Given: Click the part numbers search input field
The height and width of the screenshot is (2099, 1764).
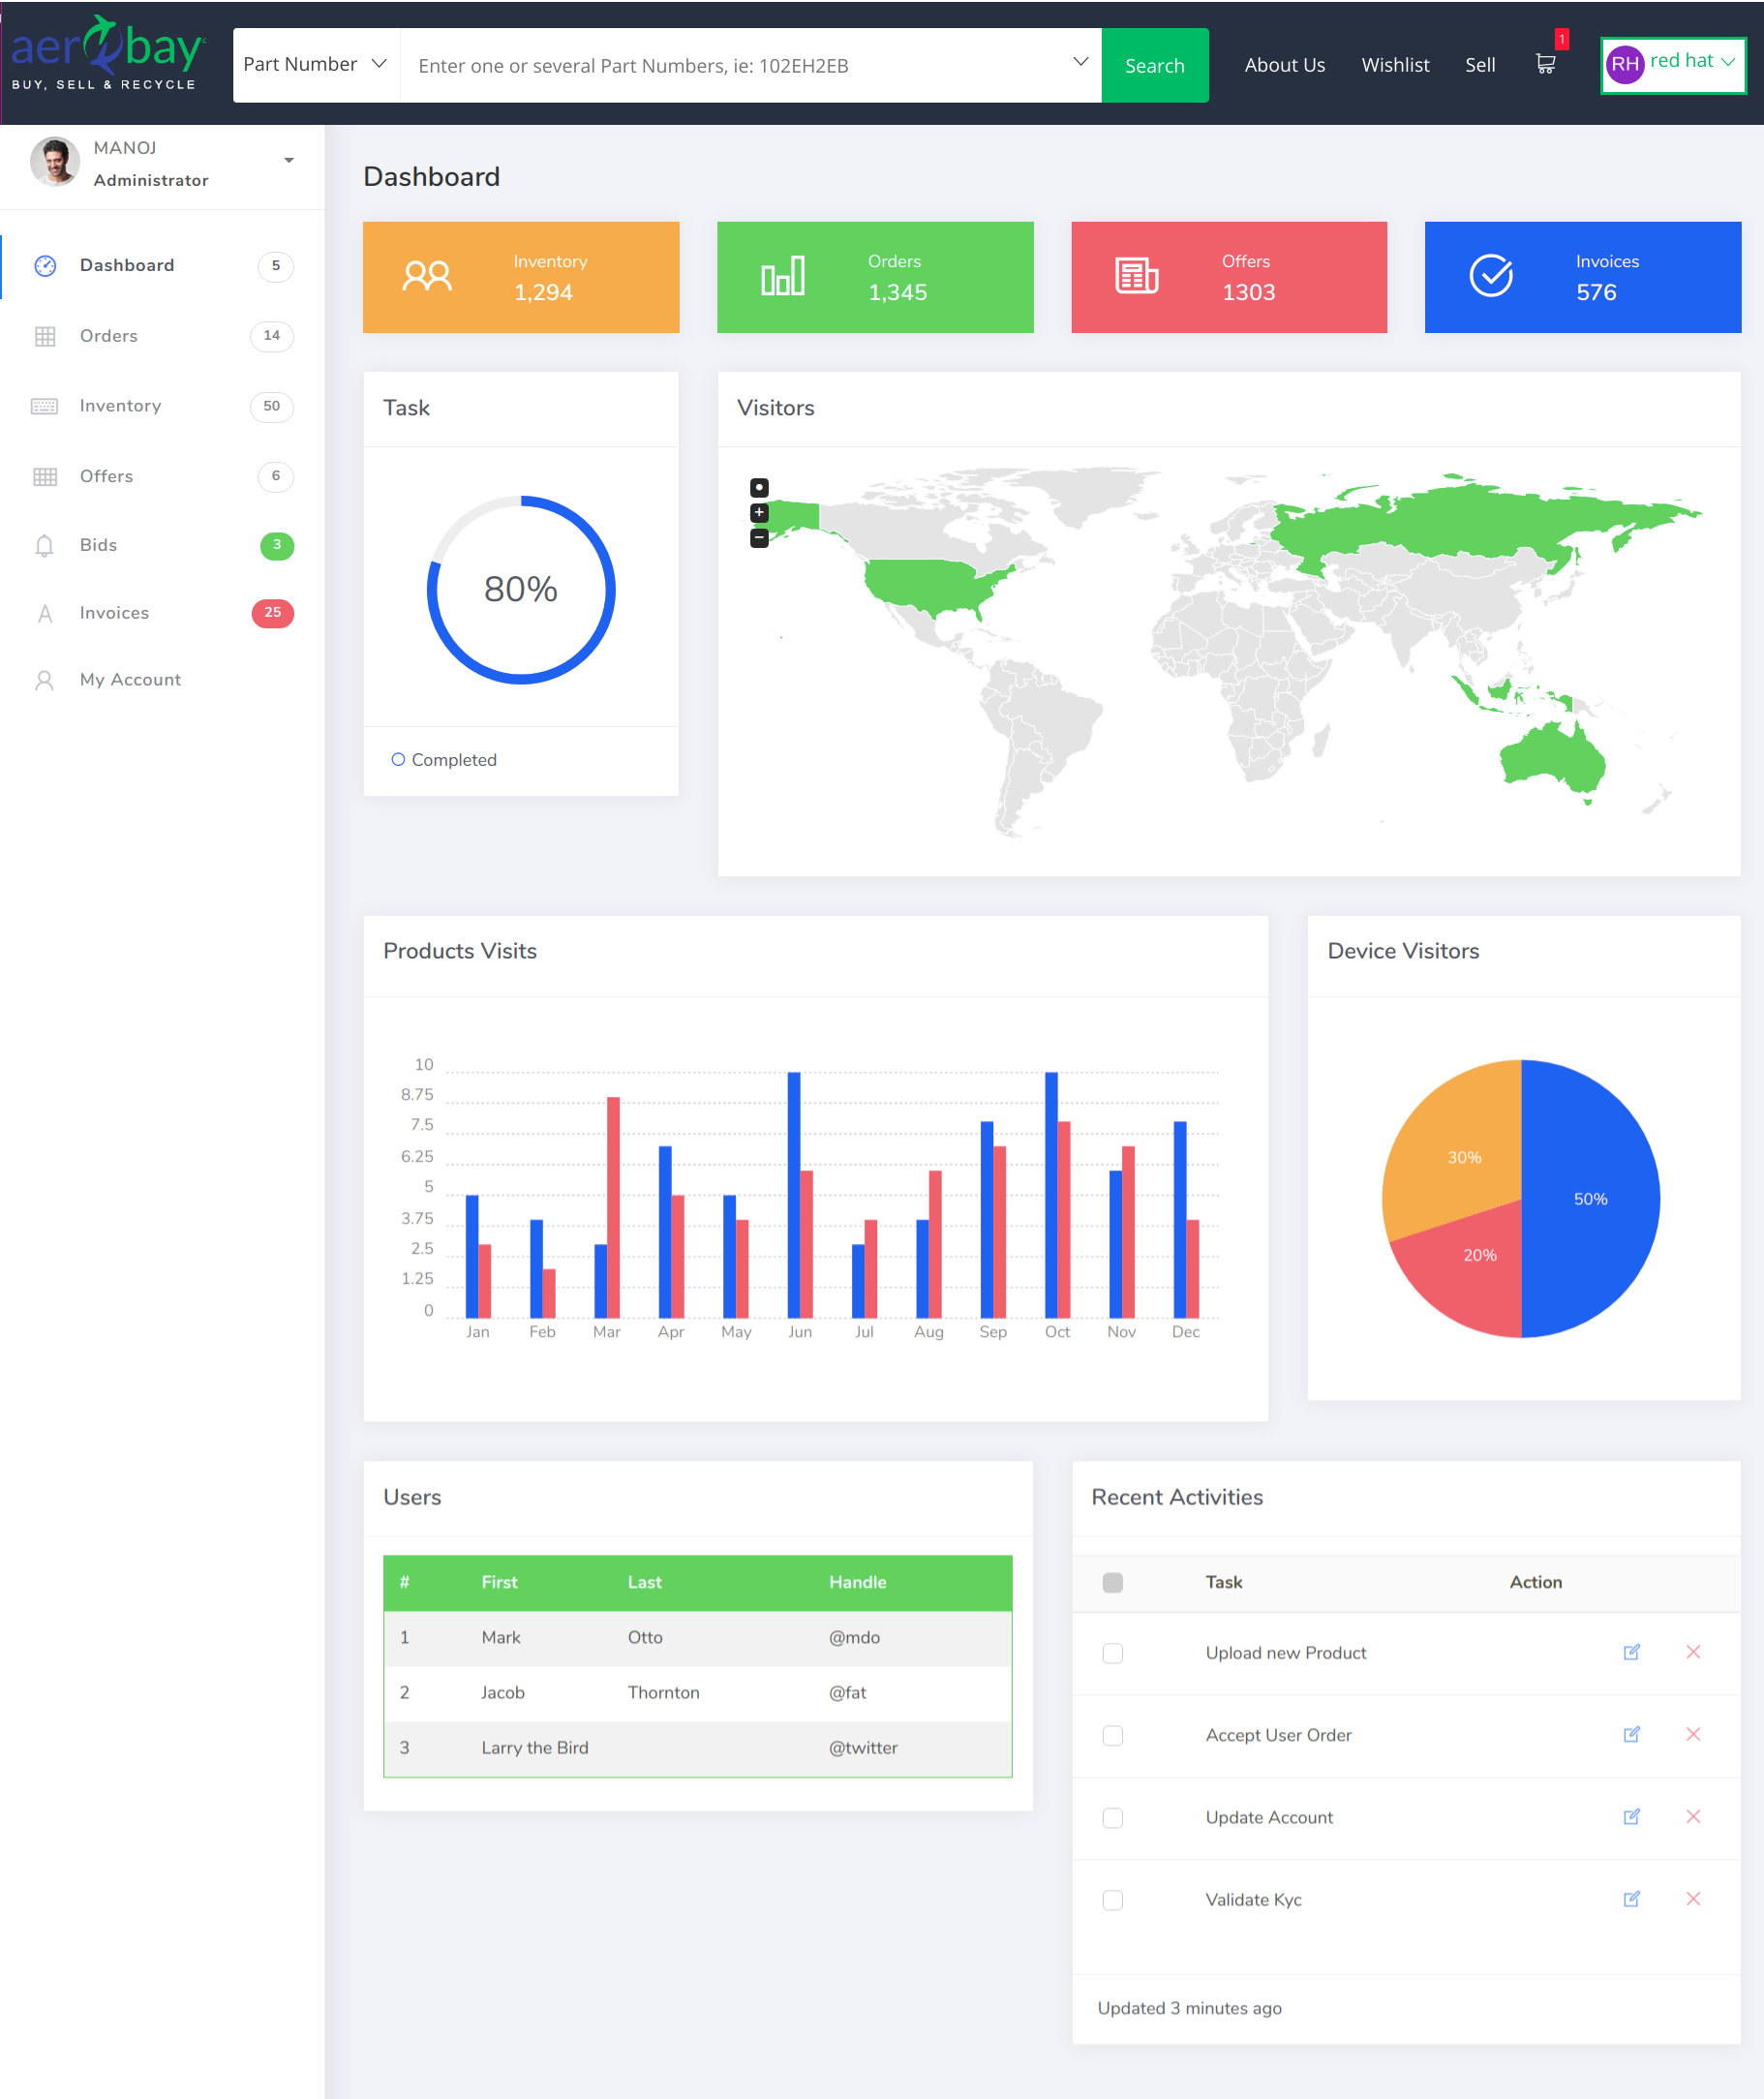Looking at the screenshot, I should tap(740, 66).
